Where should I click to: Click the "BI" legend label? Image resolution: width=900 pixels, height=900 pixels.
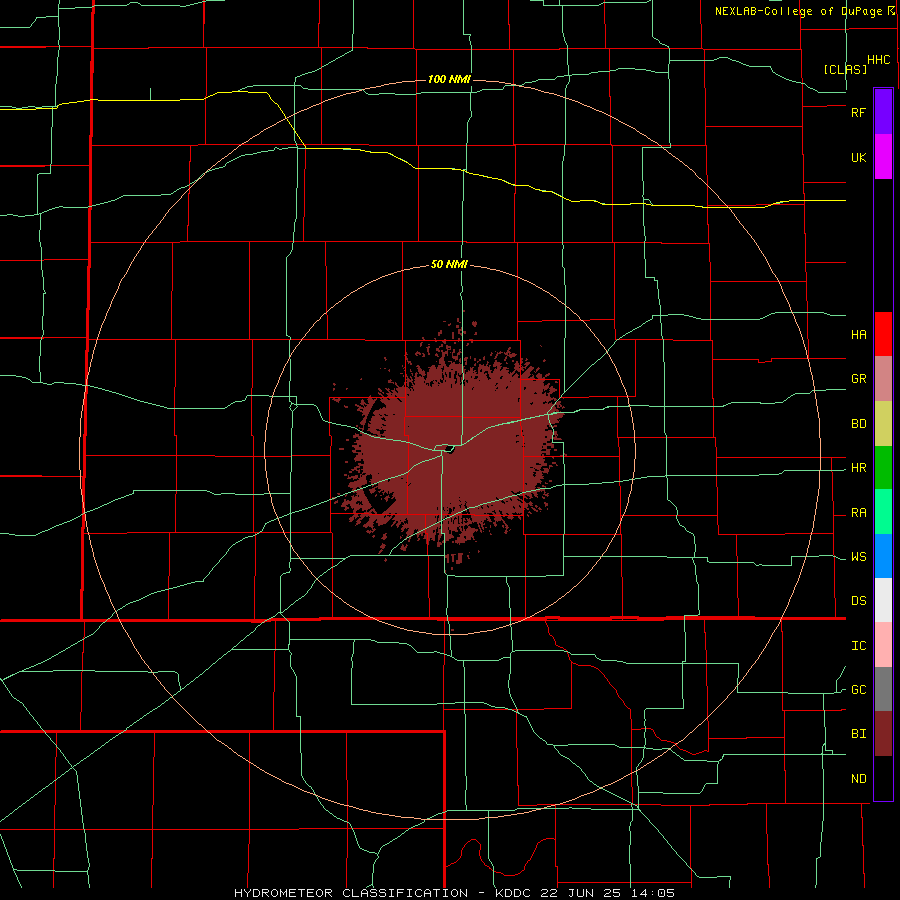coord(858,734)
